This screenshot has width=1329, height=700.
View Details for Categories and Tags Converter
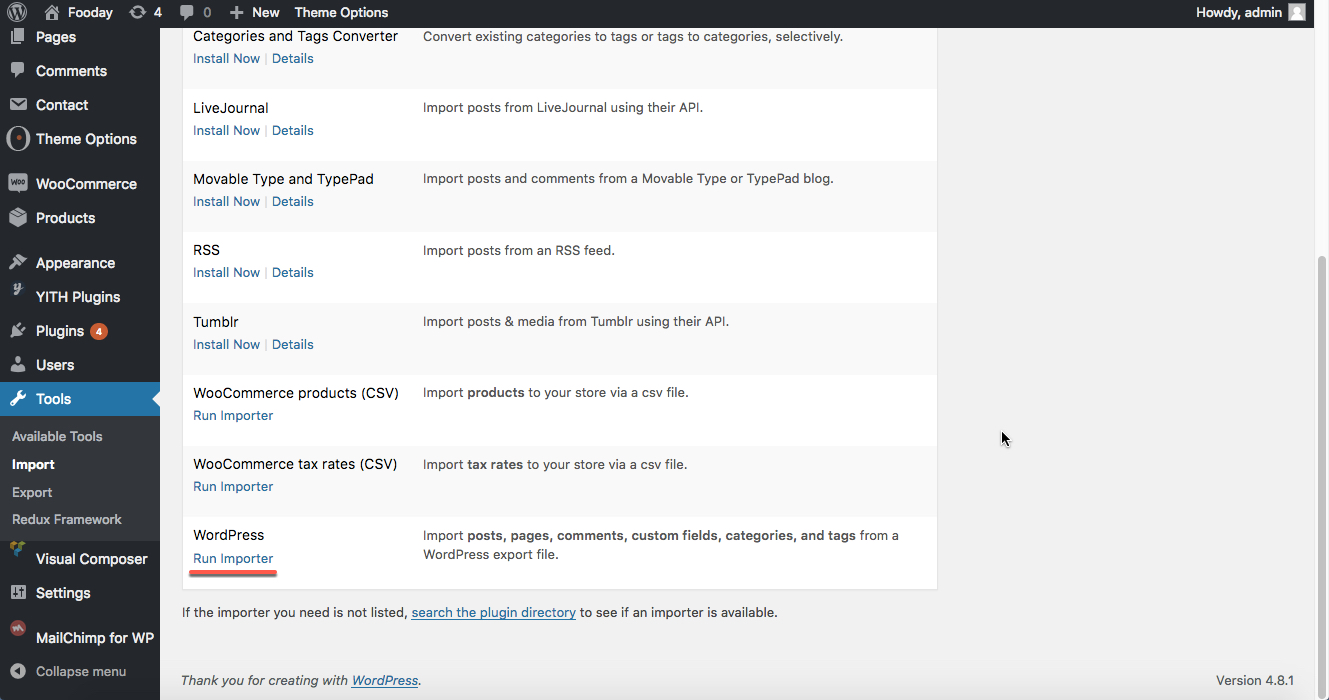pos(293,58)
